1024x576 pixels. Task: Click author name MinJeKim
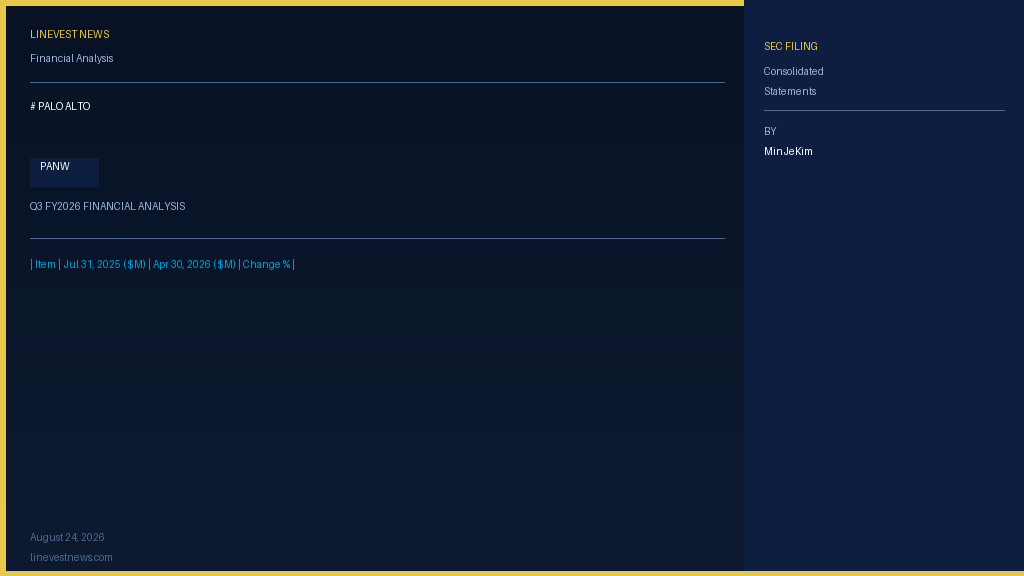(788, 152)
